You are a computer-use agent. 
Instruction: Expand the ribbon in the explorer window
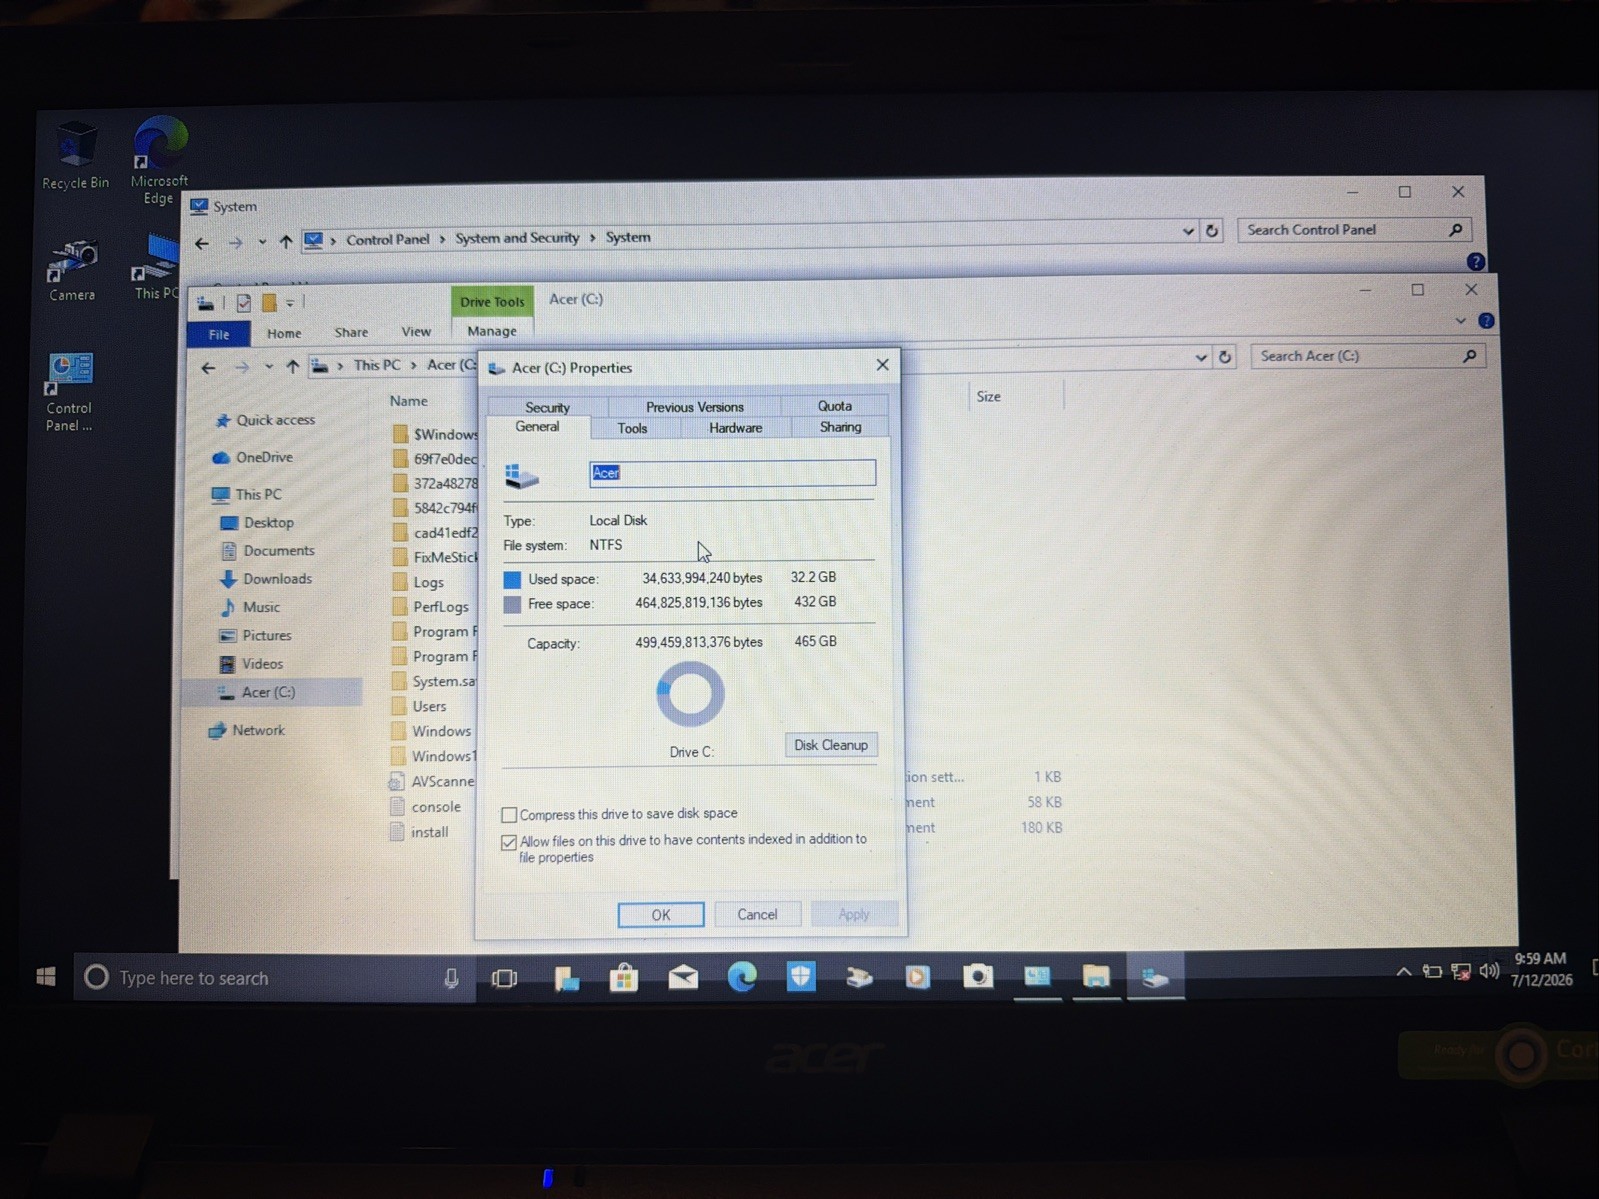(1460, 321)
